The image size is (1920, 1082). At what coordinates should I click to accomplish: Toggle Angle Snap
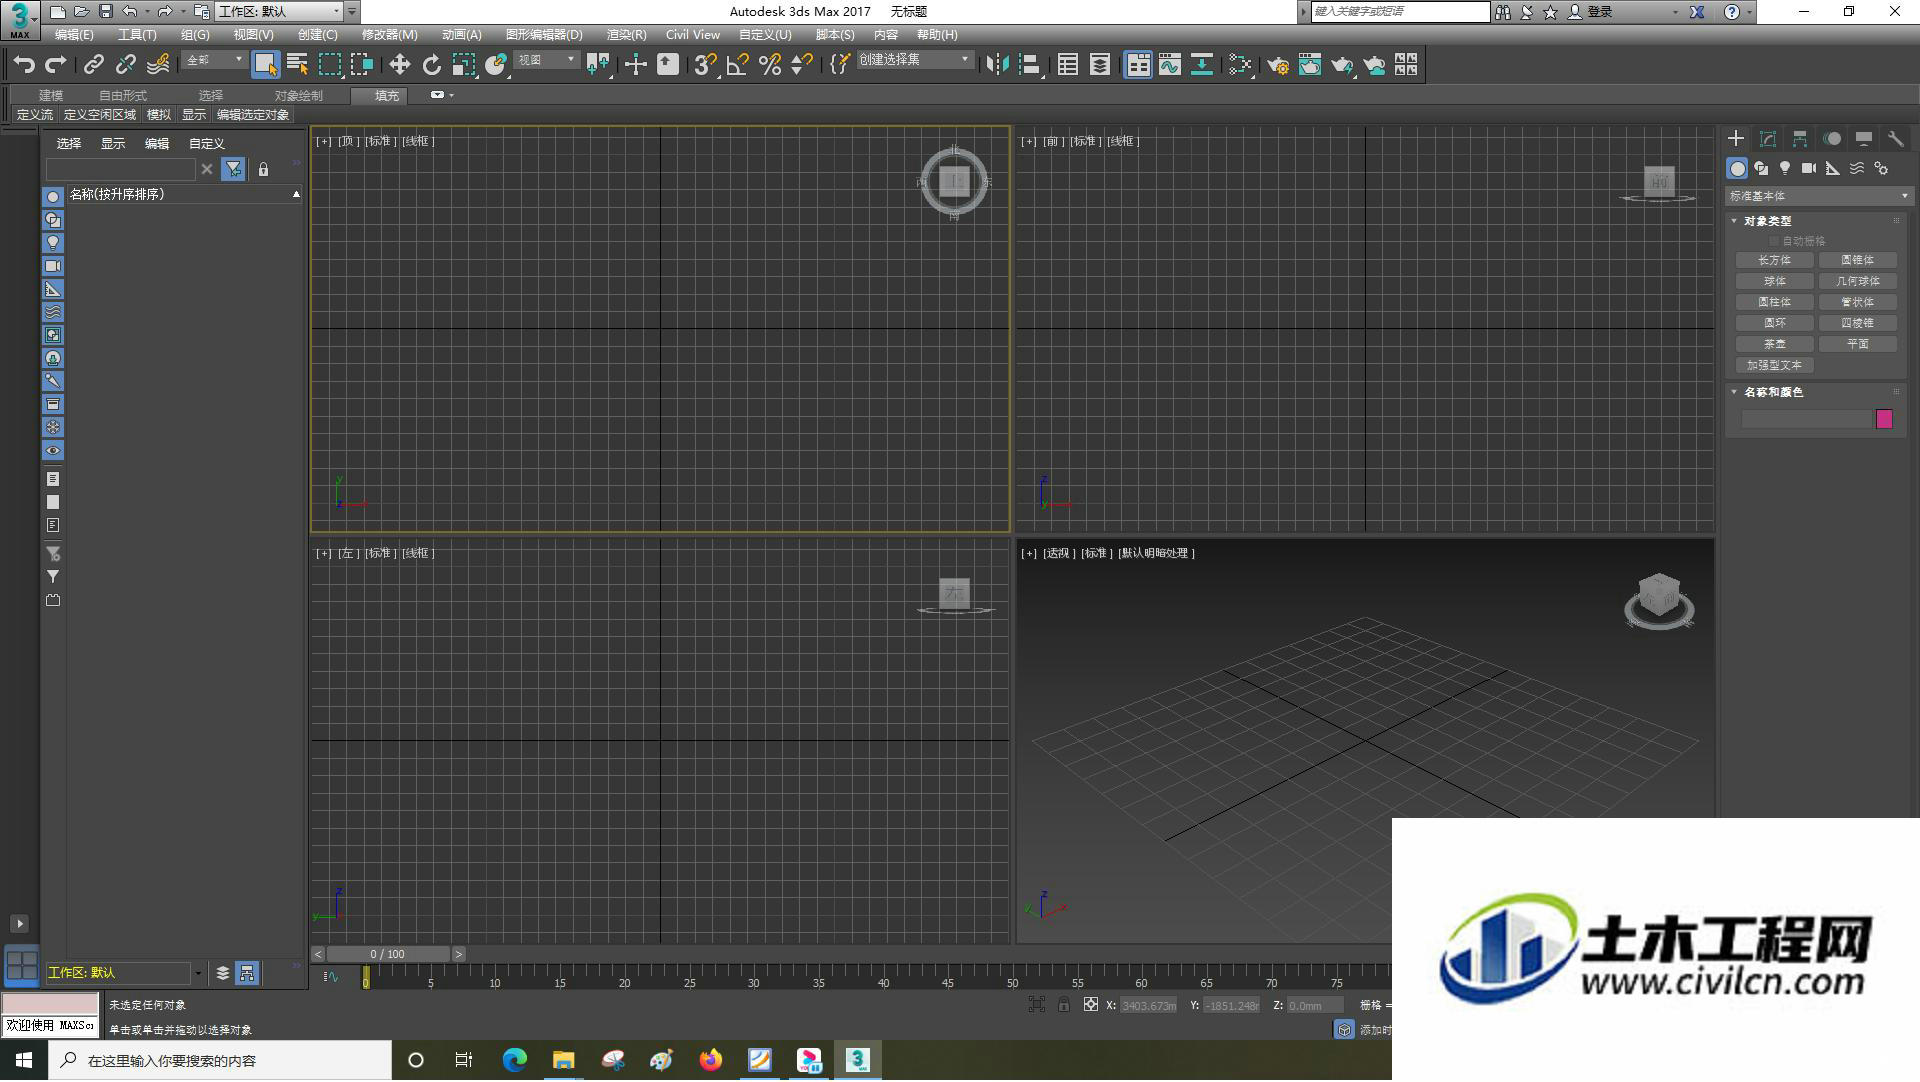coord(738,65)
